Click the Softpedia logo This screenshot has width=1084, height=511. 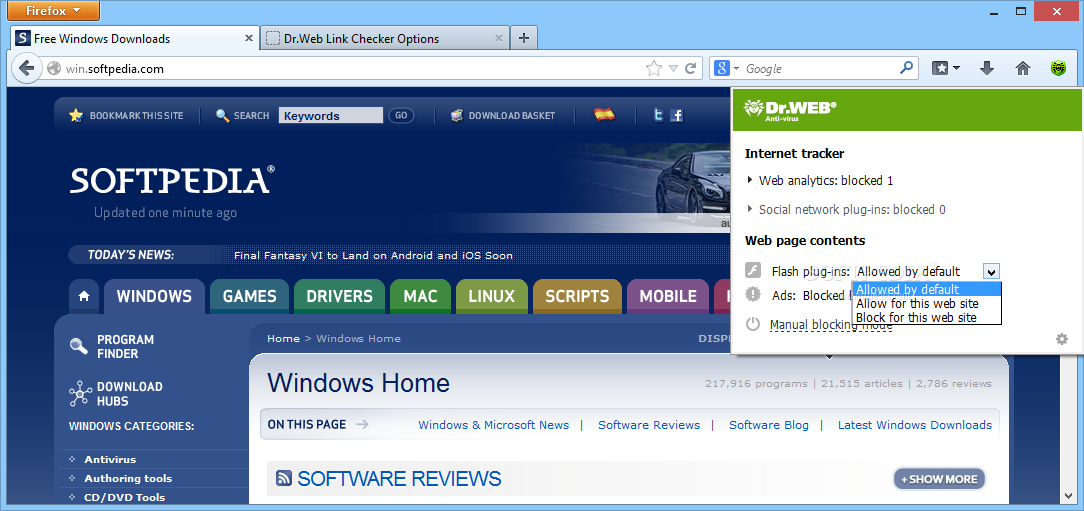(x=172, y=180)
